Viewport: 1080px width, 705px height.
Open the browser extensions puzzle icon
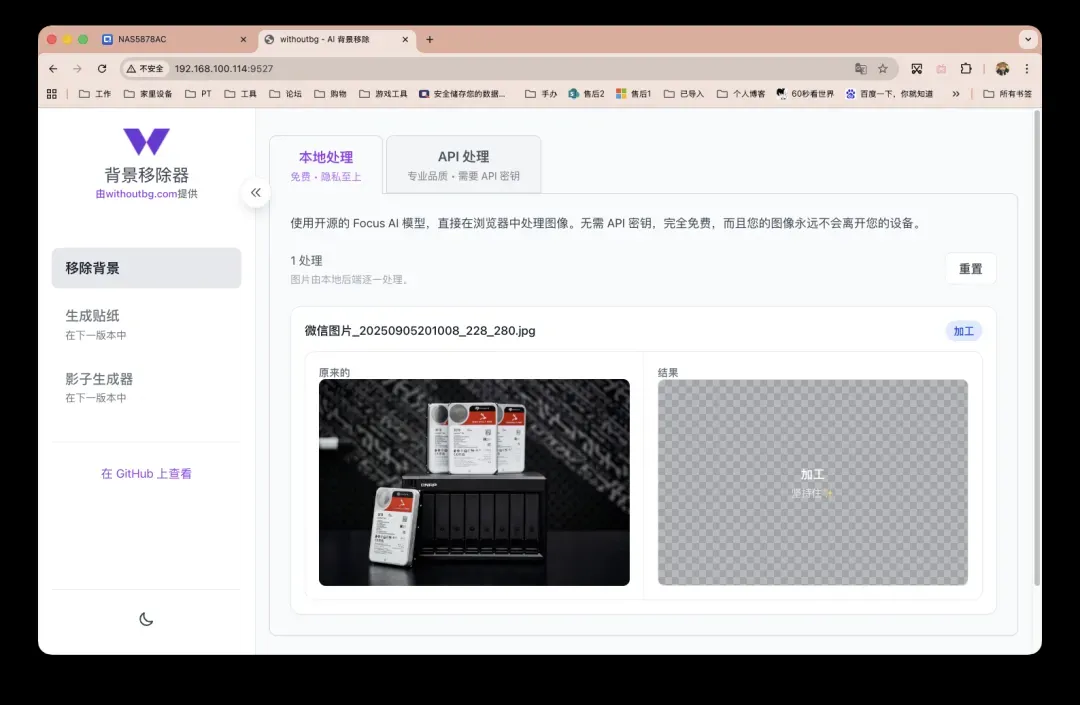[x=966, y=69]
